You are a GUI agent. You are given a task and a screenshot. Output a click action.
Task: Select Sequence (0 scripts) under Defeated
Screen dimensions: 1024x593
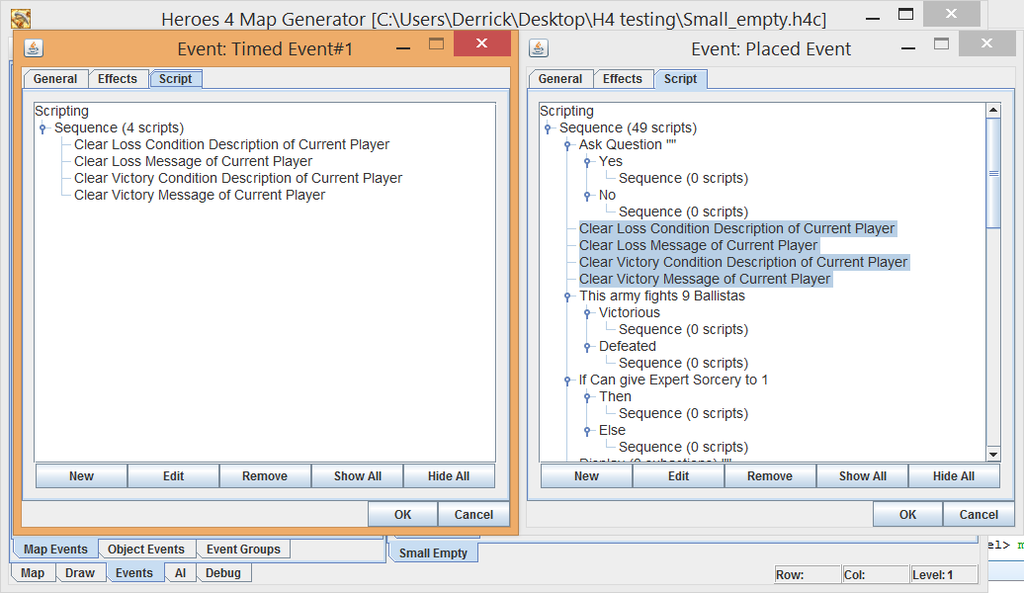pyautogui.click(x=683, y=363)
